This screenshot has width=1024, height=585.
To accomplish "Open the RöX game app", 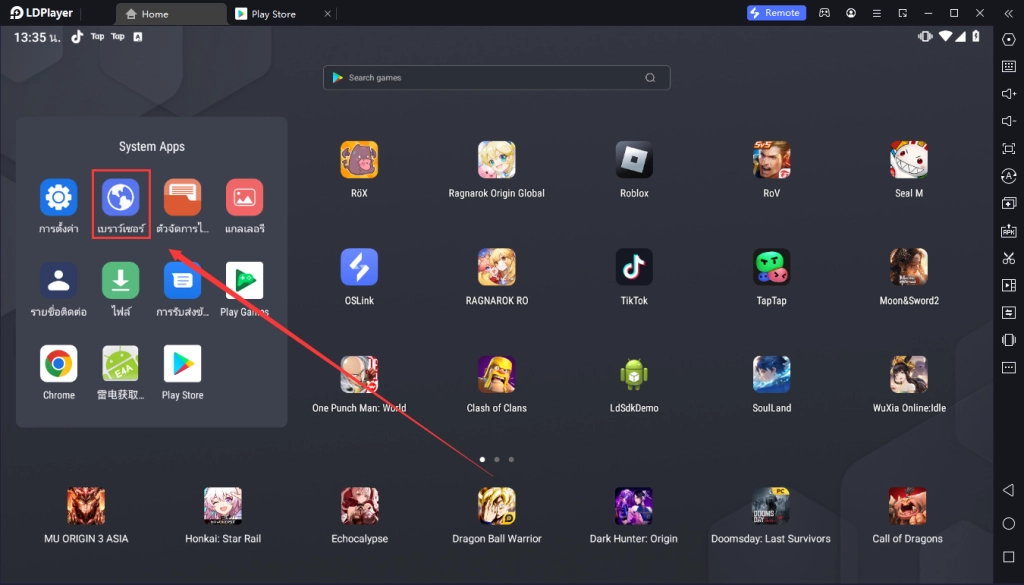I will point(359,160).
